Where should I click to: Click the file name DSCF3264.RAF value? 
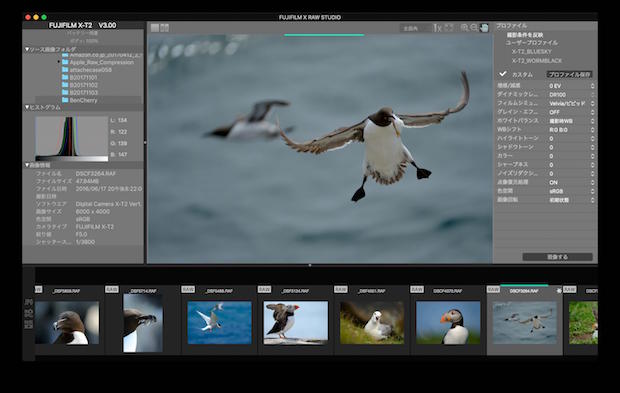(x=96, y=174)
